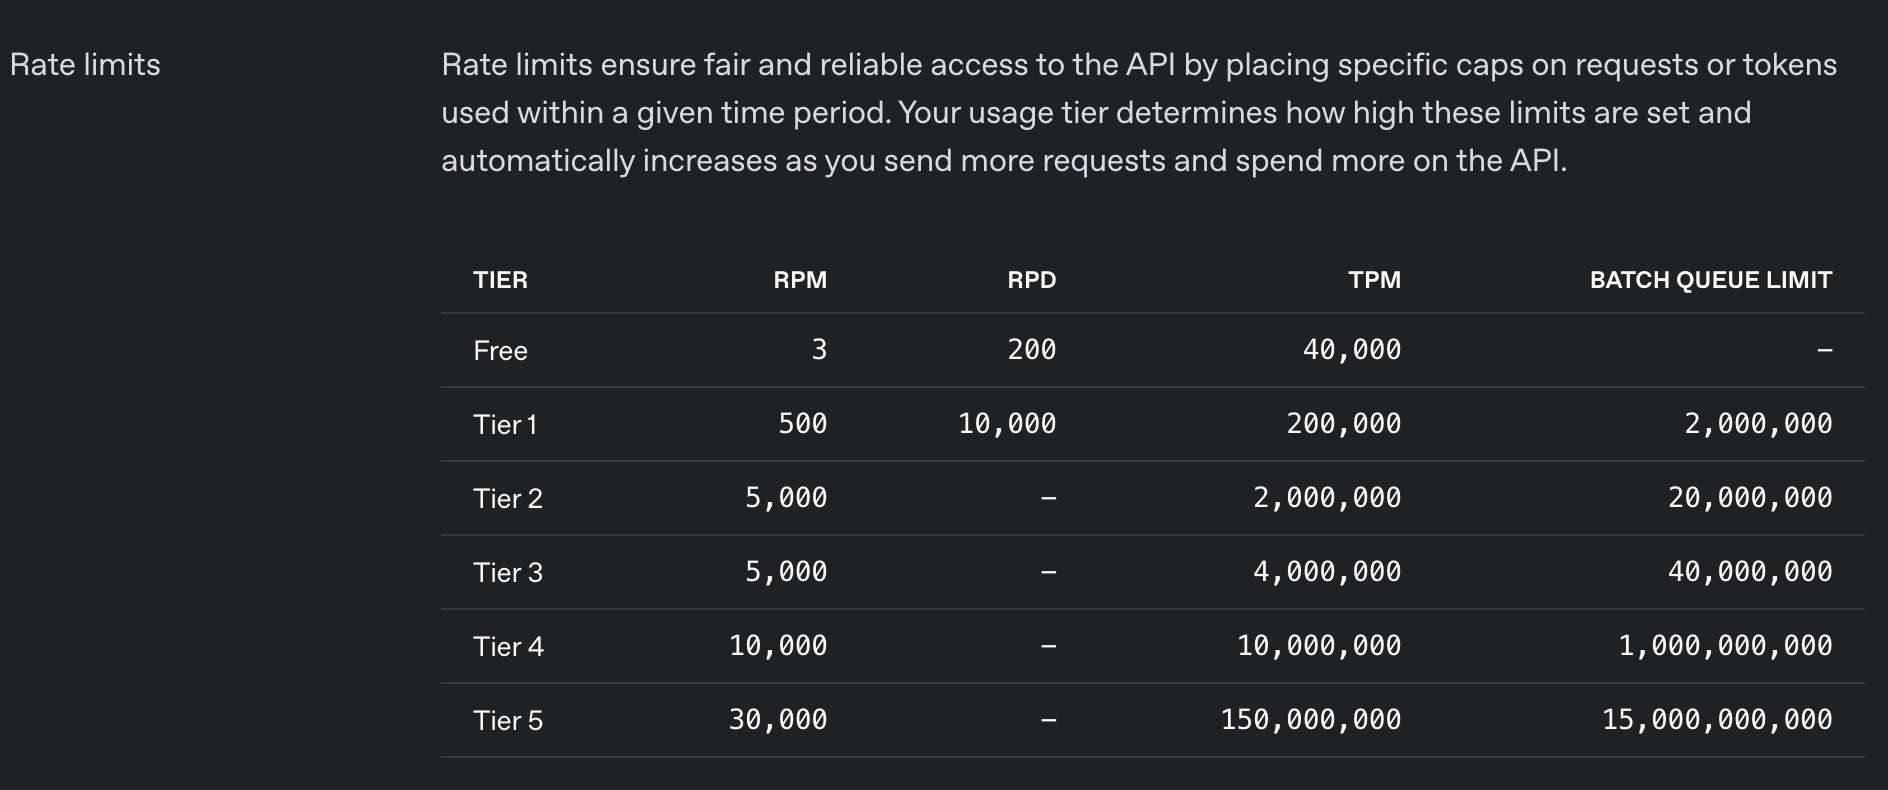This screenshot has height=790, width=1888.
Task: Click the 1,000,000,000 batch queue limit cell
Action: pyautogui.click(x=1726, y=646)
